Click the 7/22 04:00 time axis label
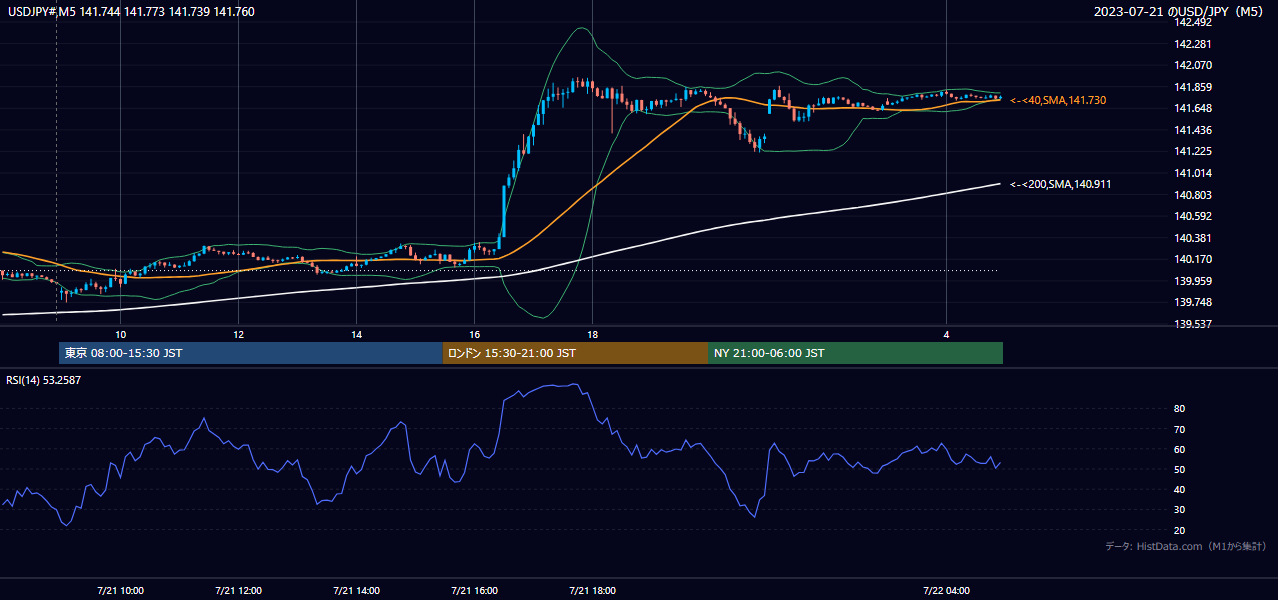Screen dimensions: 1278x600 coord(946,590)
